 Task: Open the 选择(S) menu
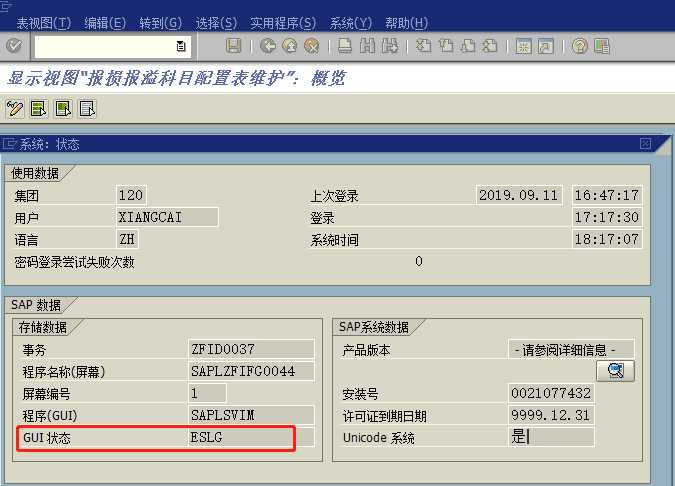coord(216,23)
